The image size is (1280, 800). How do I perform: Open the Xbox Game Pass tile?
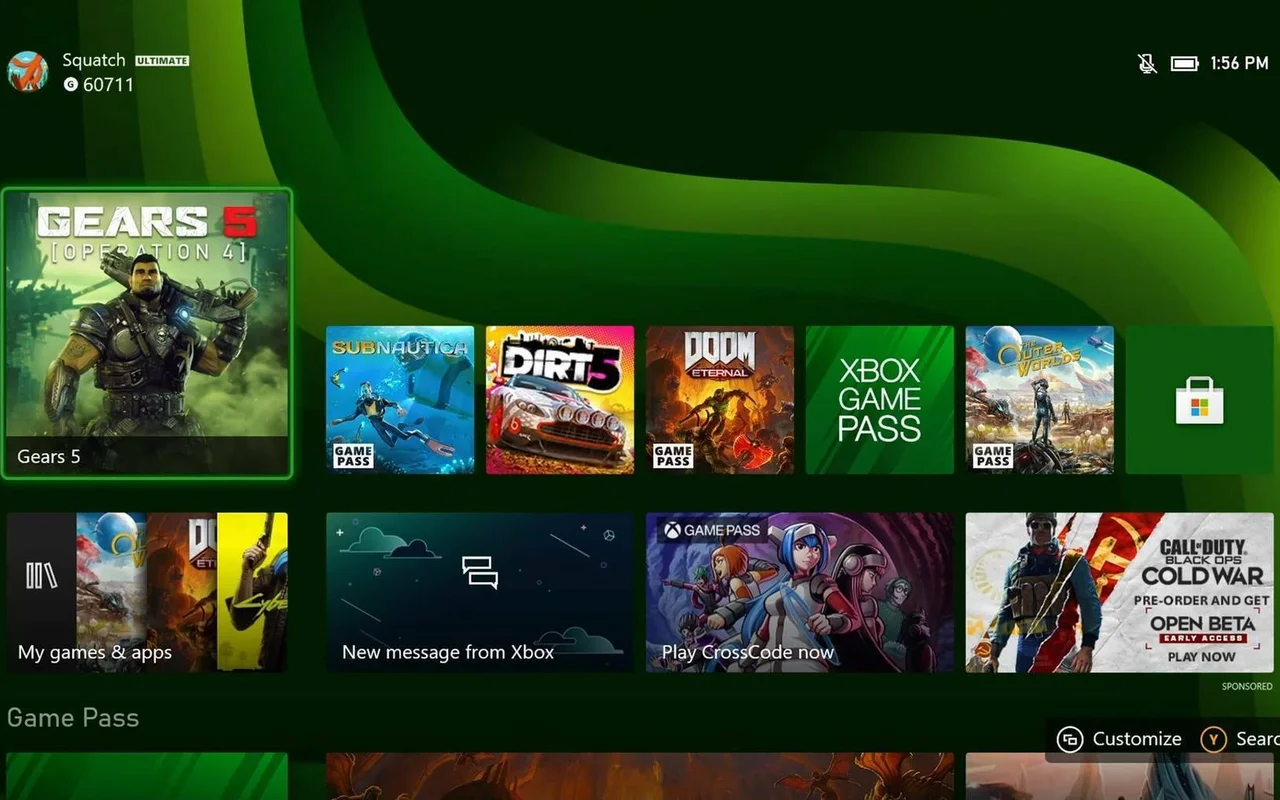point(880,400)
